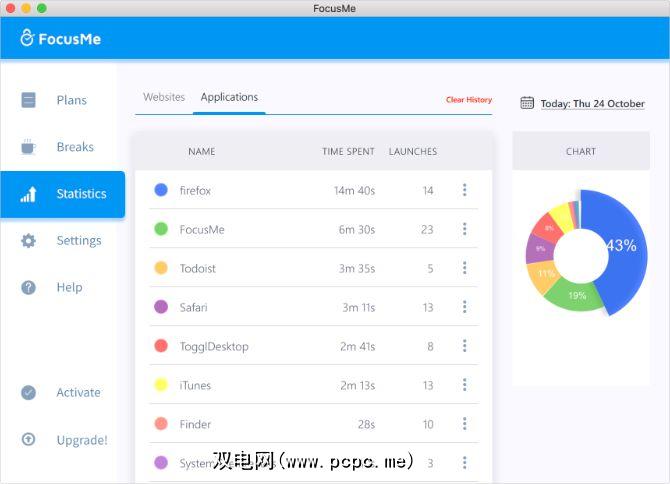
Task: Go to Settings in the sidebar
Action: (x=79, y=241)
